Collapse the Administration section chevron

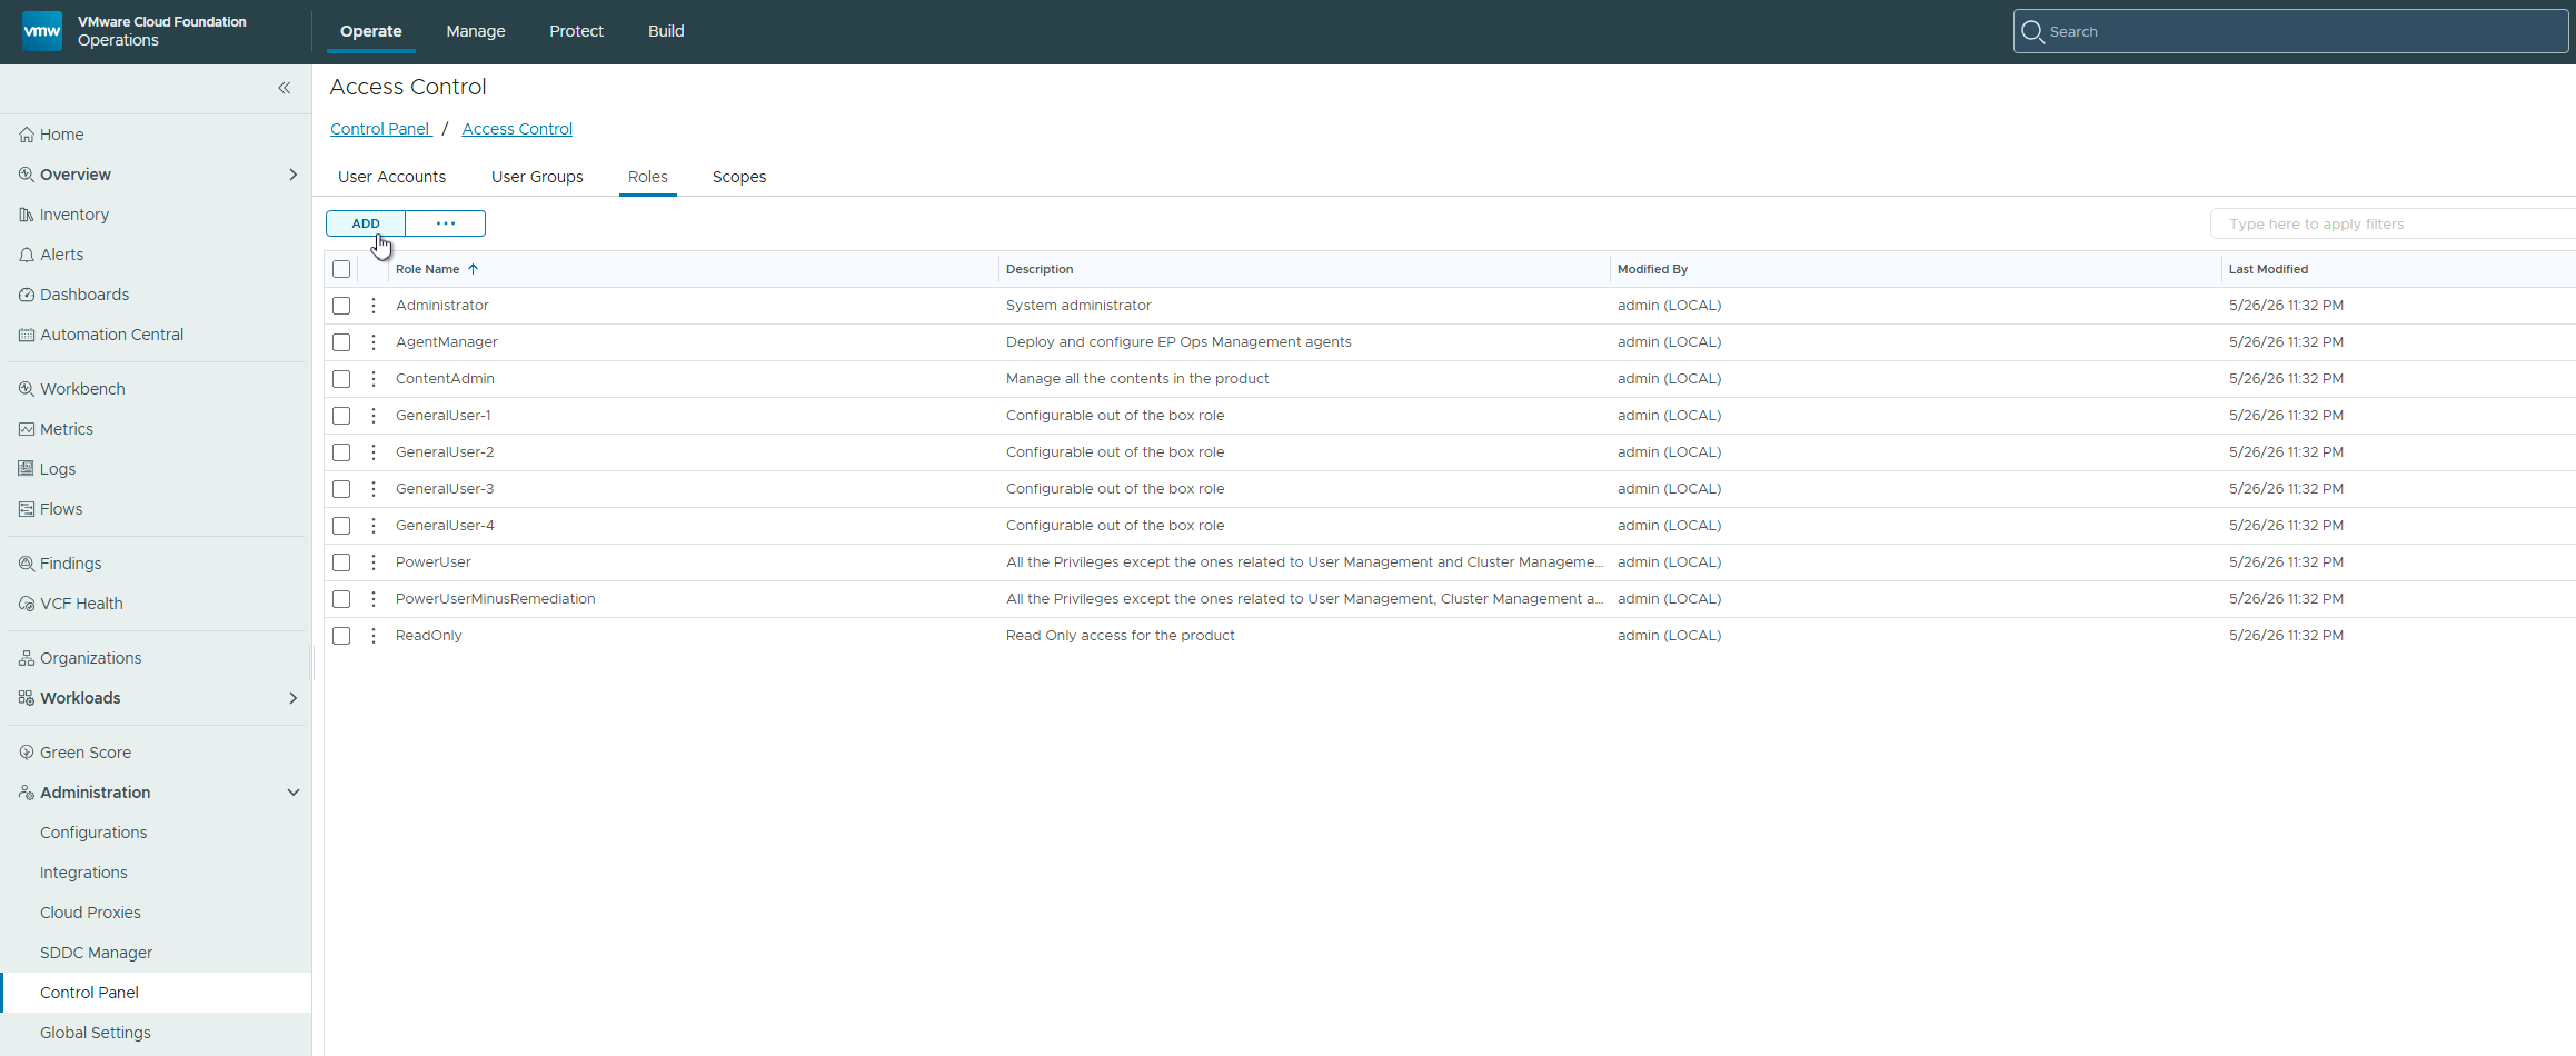(x=293, y=792)
